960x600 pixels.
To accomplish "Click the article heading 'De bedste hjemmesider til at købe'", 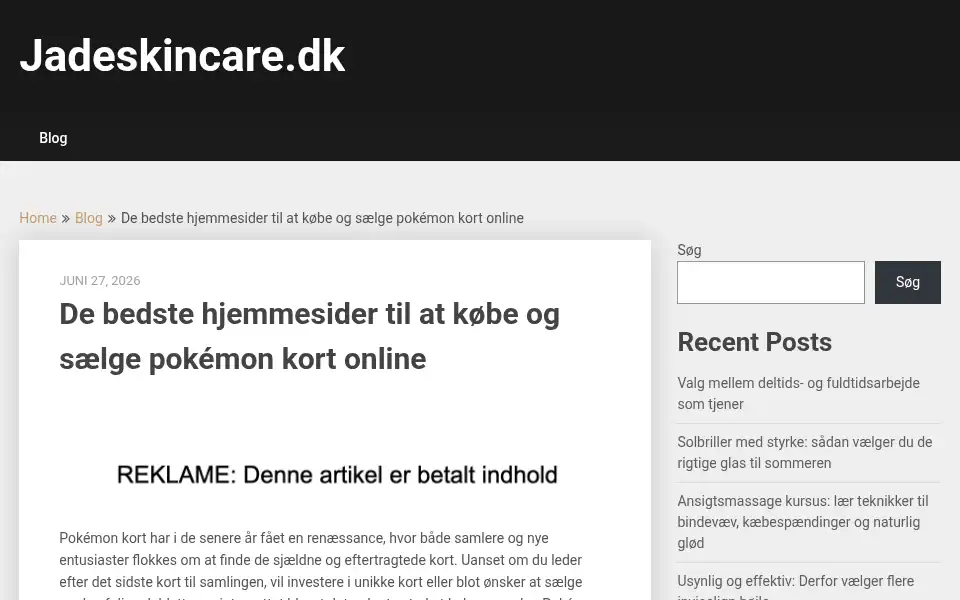I will 309,336.
